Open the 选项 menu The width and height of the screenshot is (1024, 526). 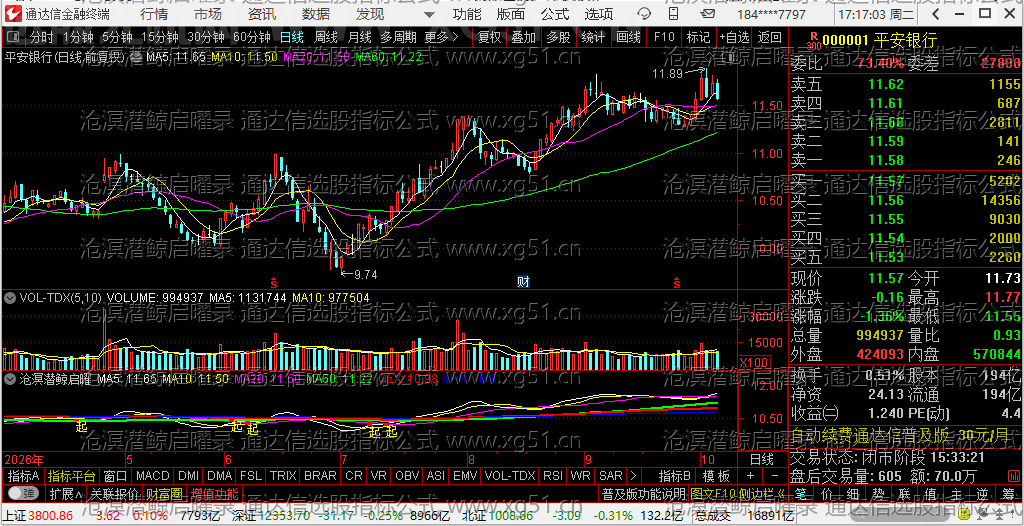pyautogui.click(x=599, y=14)
